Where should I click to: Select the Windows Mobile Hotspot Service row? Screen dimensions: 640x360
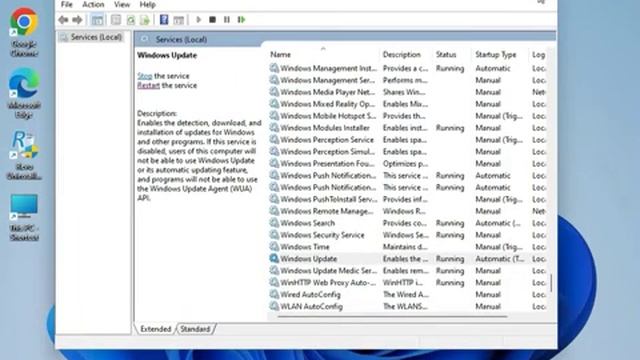pos(407,116)
